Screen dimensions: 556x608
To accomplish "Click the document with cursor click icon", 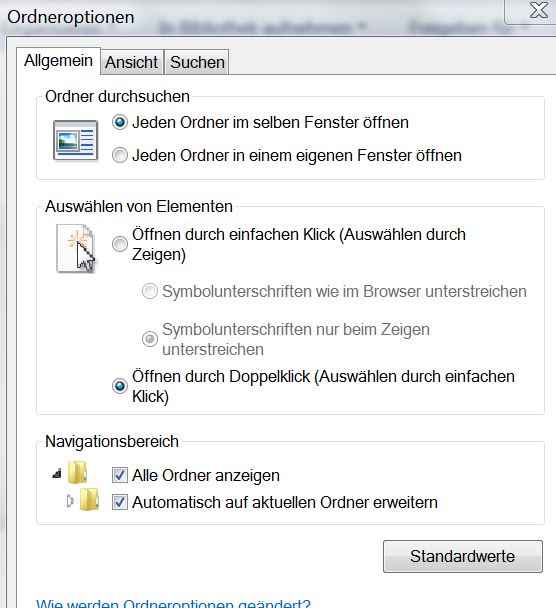I will point(76,248).
